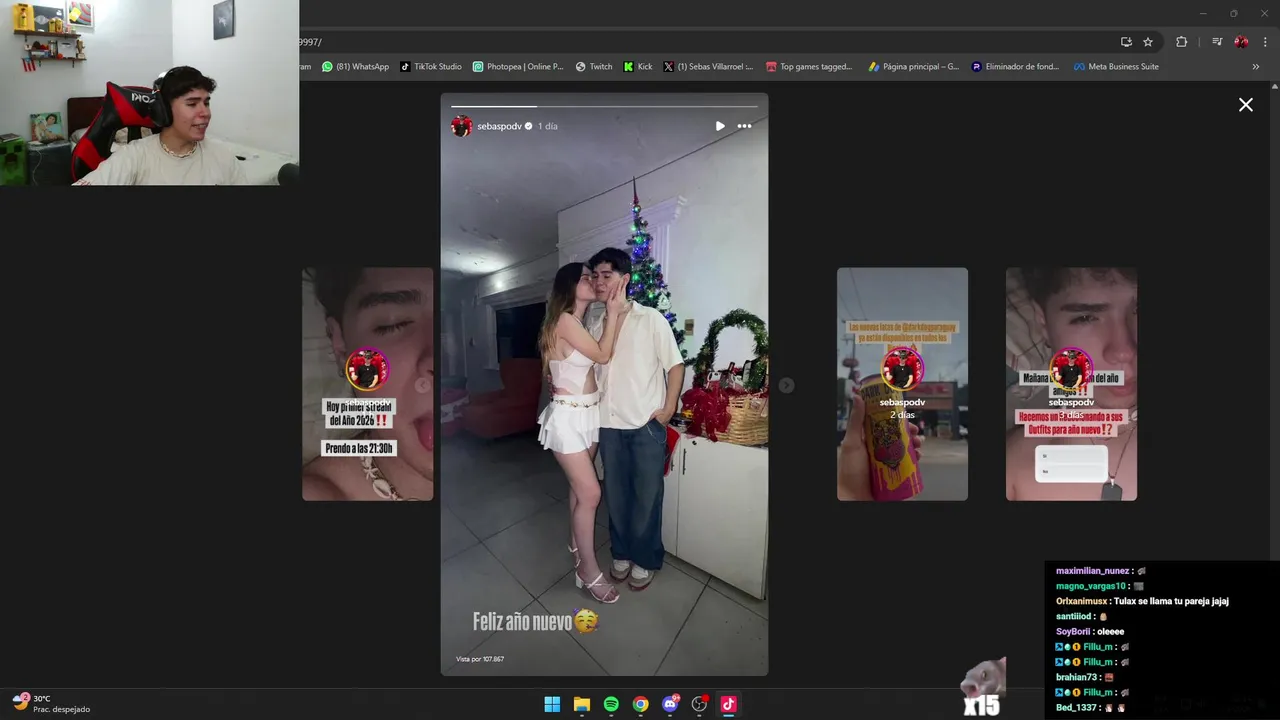Viewport: 1280px width, 720px height.
Task: Expand the hidden bookmarks overflow chevron
Action: [1256, 67]
